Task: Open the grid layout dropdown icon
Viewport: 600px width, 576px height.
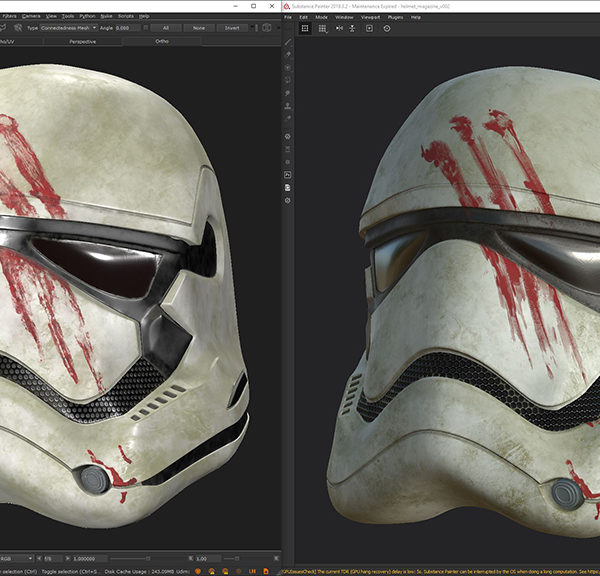Action: (x=323, y=29)
